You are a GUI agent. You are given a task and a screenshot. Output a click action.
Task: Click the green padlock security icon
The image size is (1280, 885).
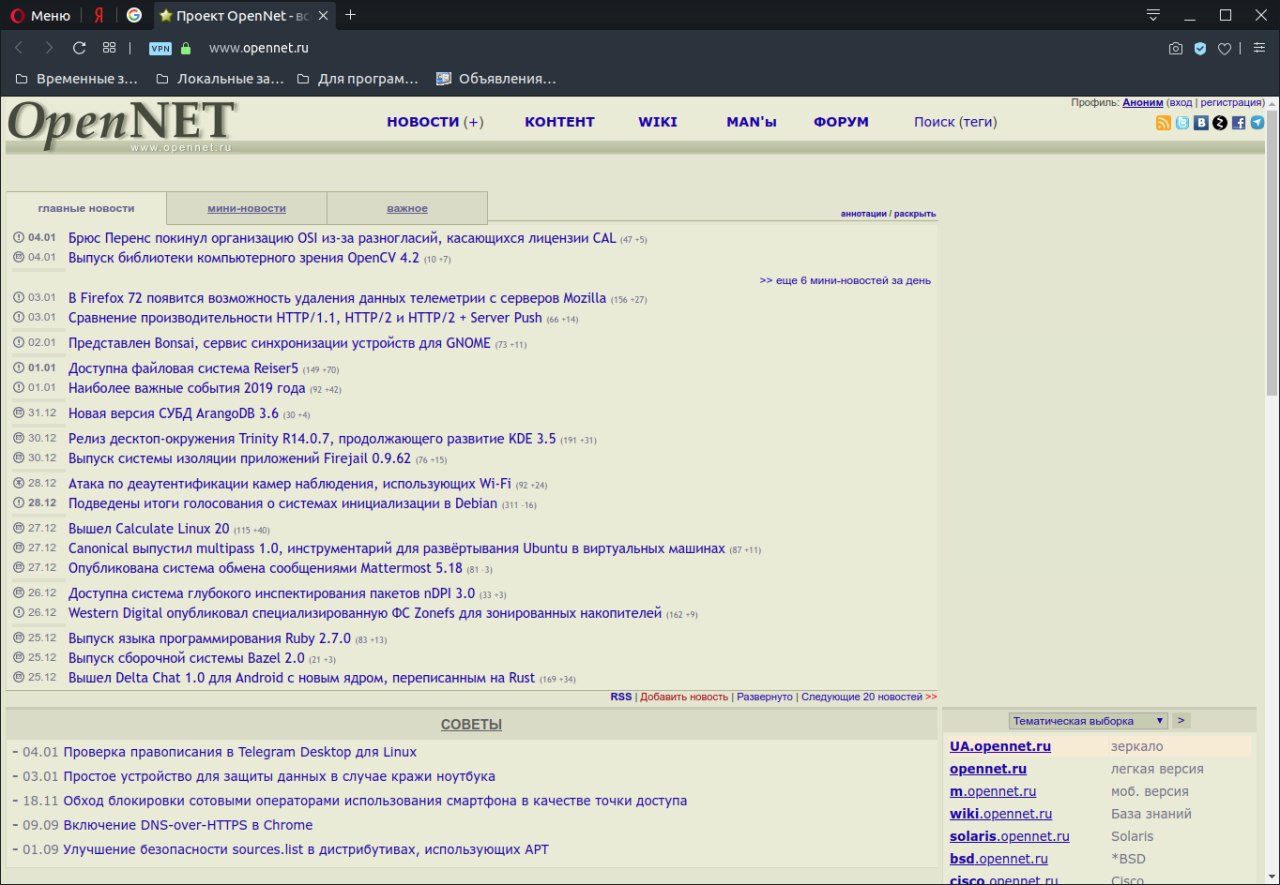tap(185, 48)
